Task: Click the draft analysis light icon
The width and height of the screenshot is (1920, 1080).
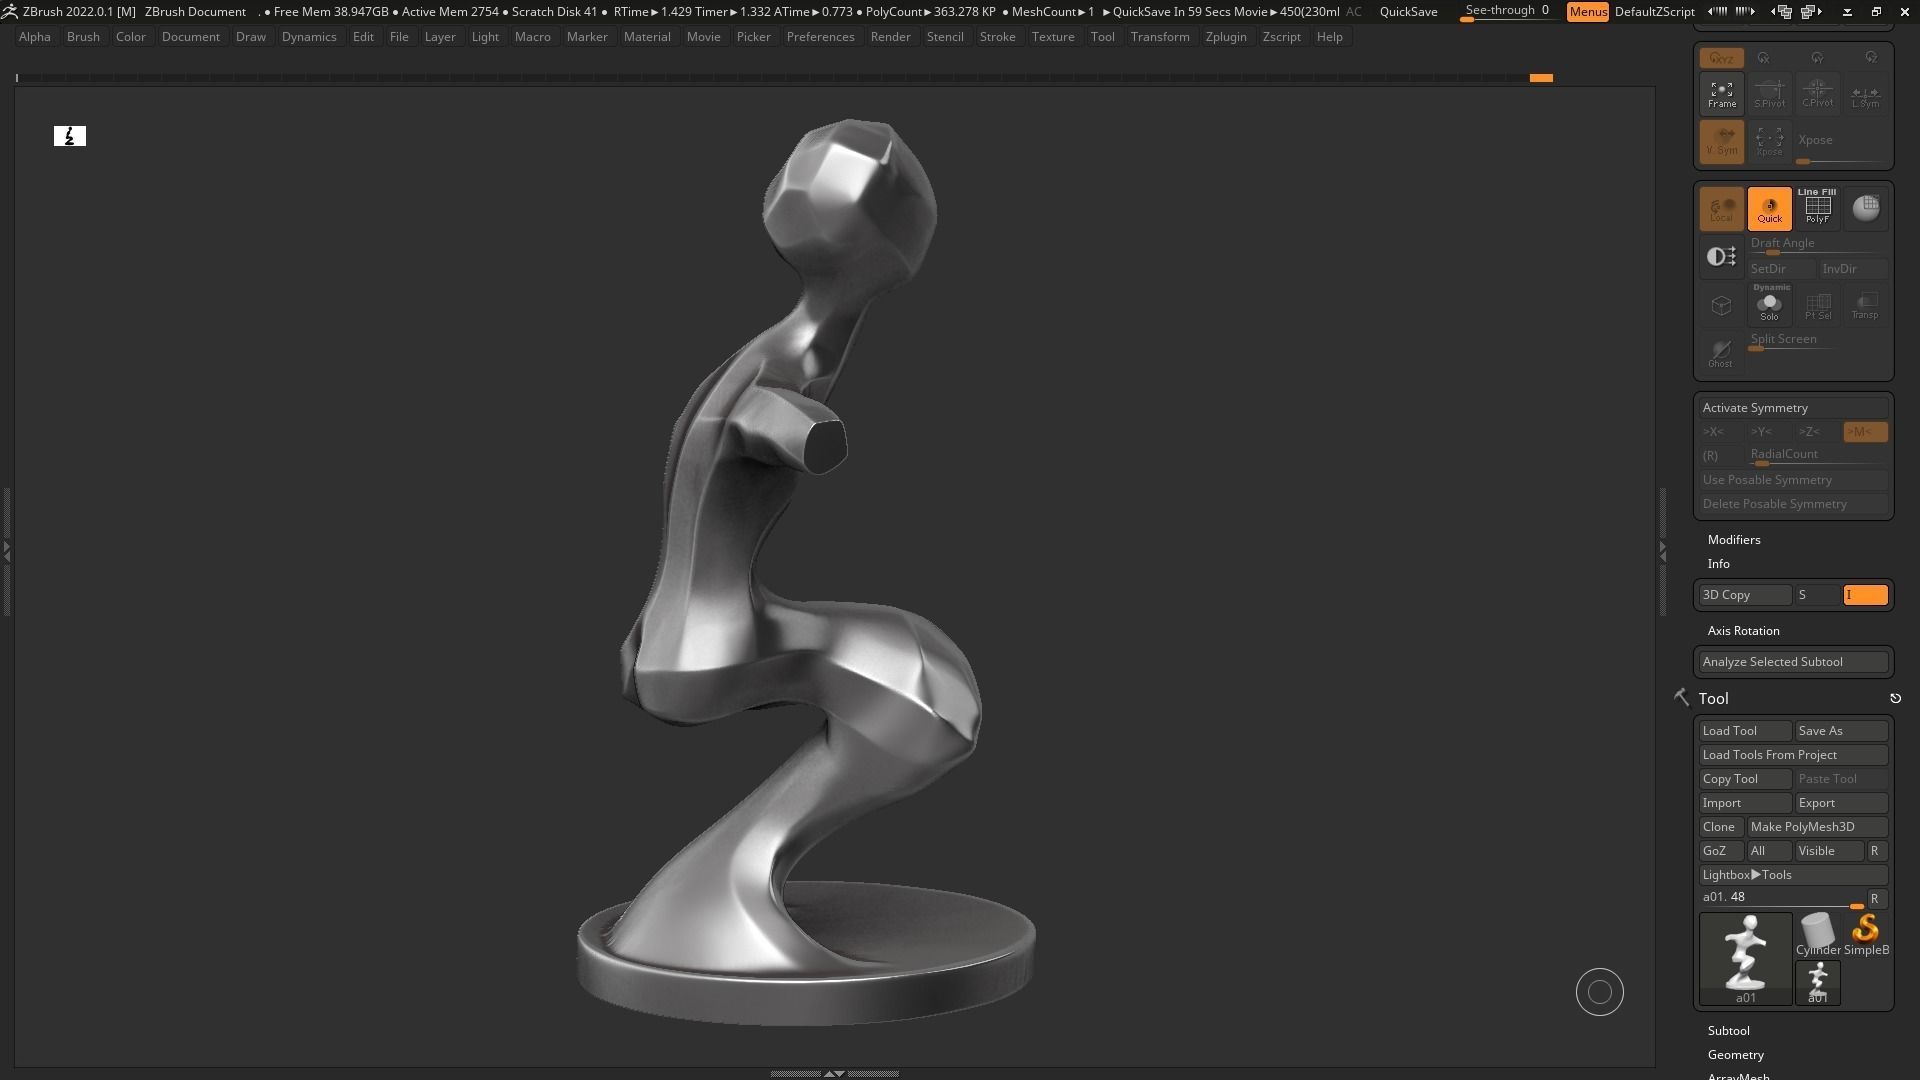Action: pos(1721,257)
